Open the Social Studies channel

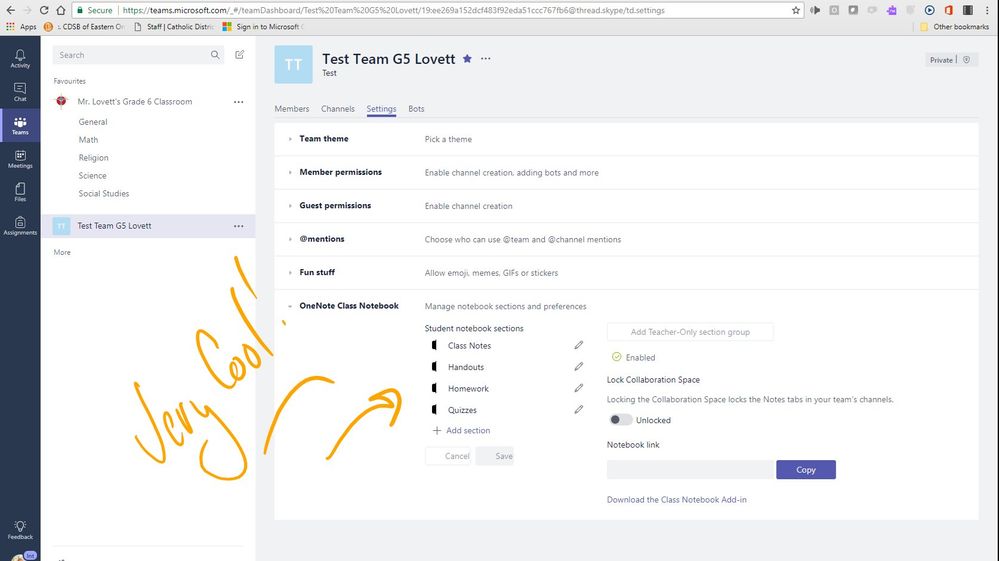tap(104, 193)
